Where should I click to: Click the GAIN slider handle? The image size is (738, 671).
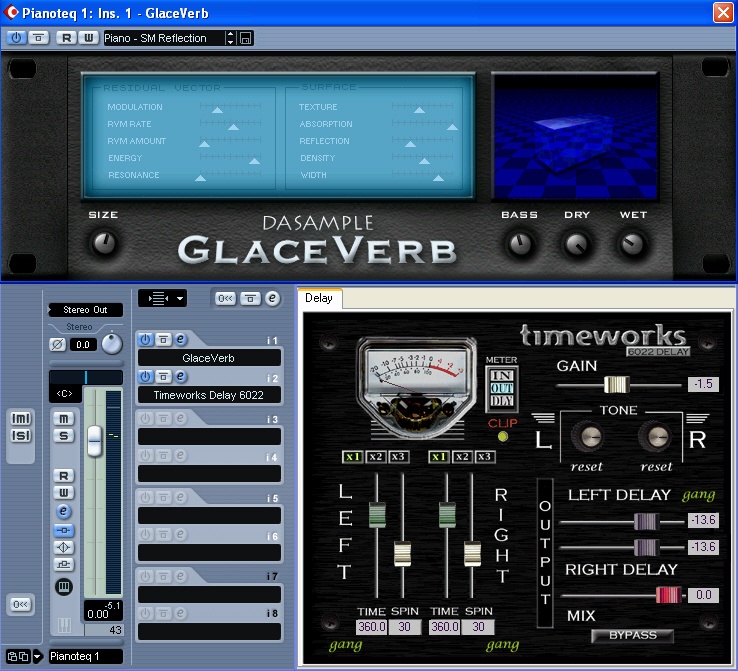[617, 384]
